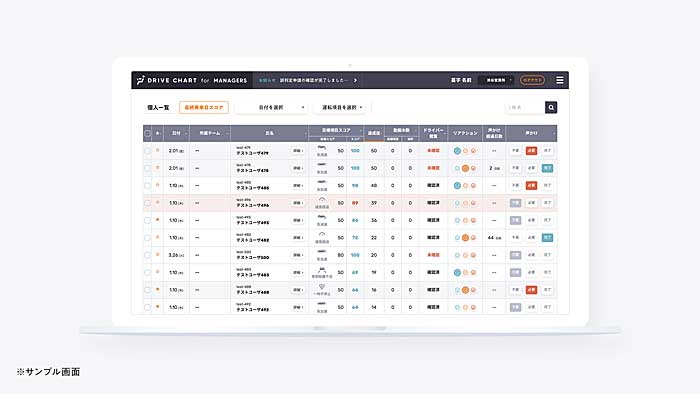The image size is (700, 394).
Task: Check the checkbox for the 2-day elapsed row
Action: coord(147,168)
